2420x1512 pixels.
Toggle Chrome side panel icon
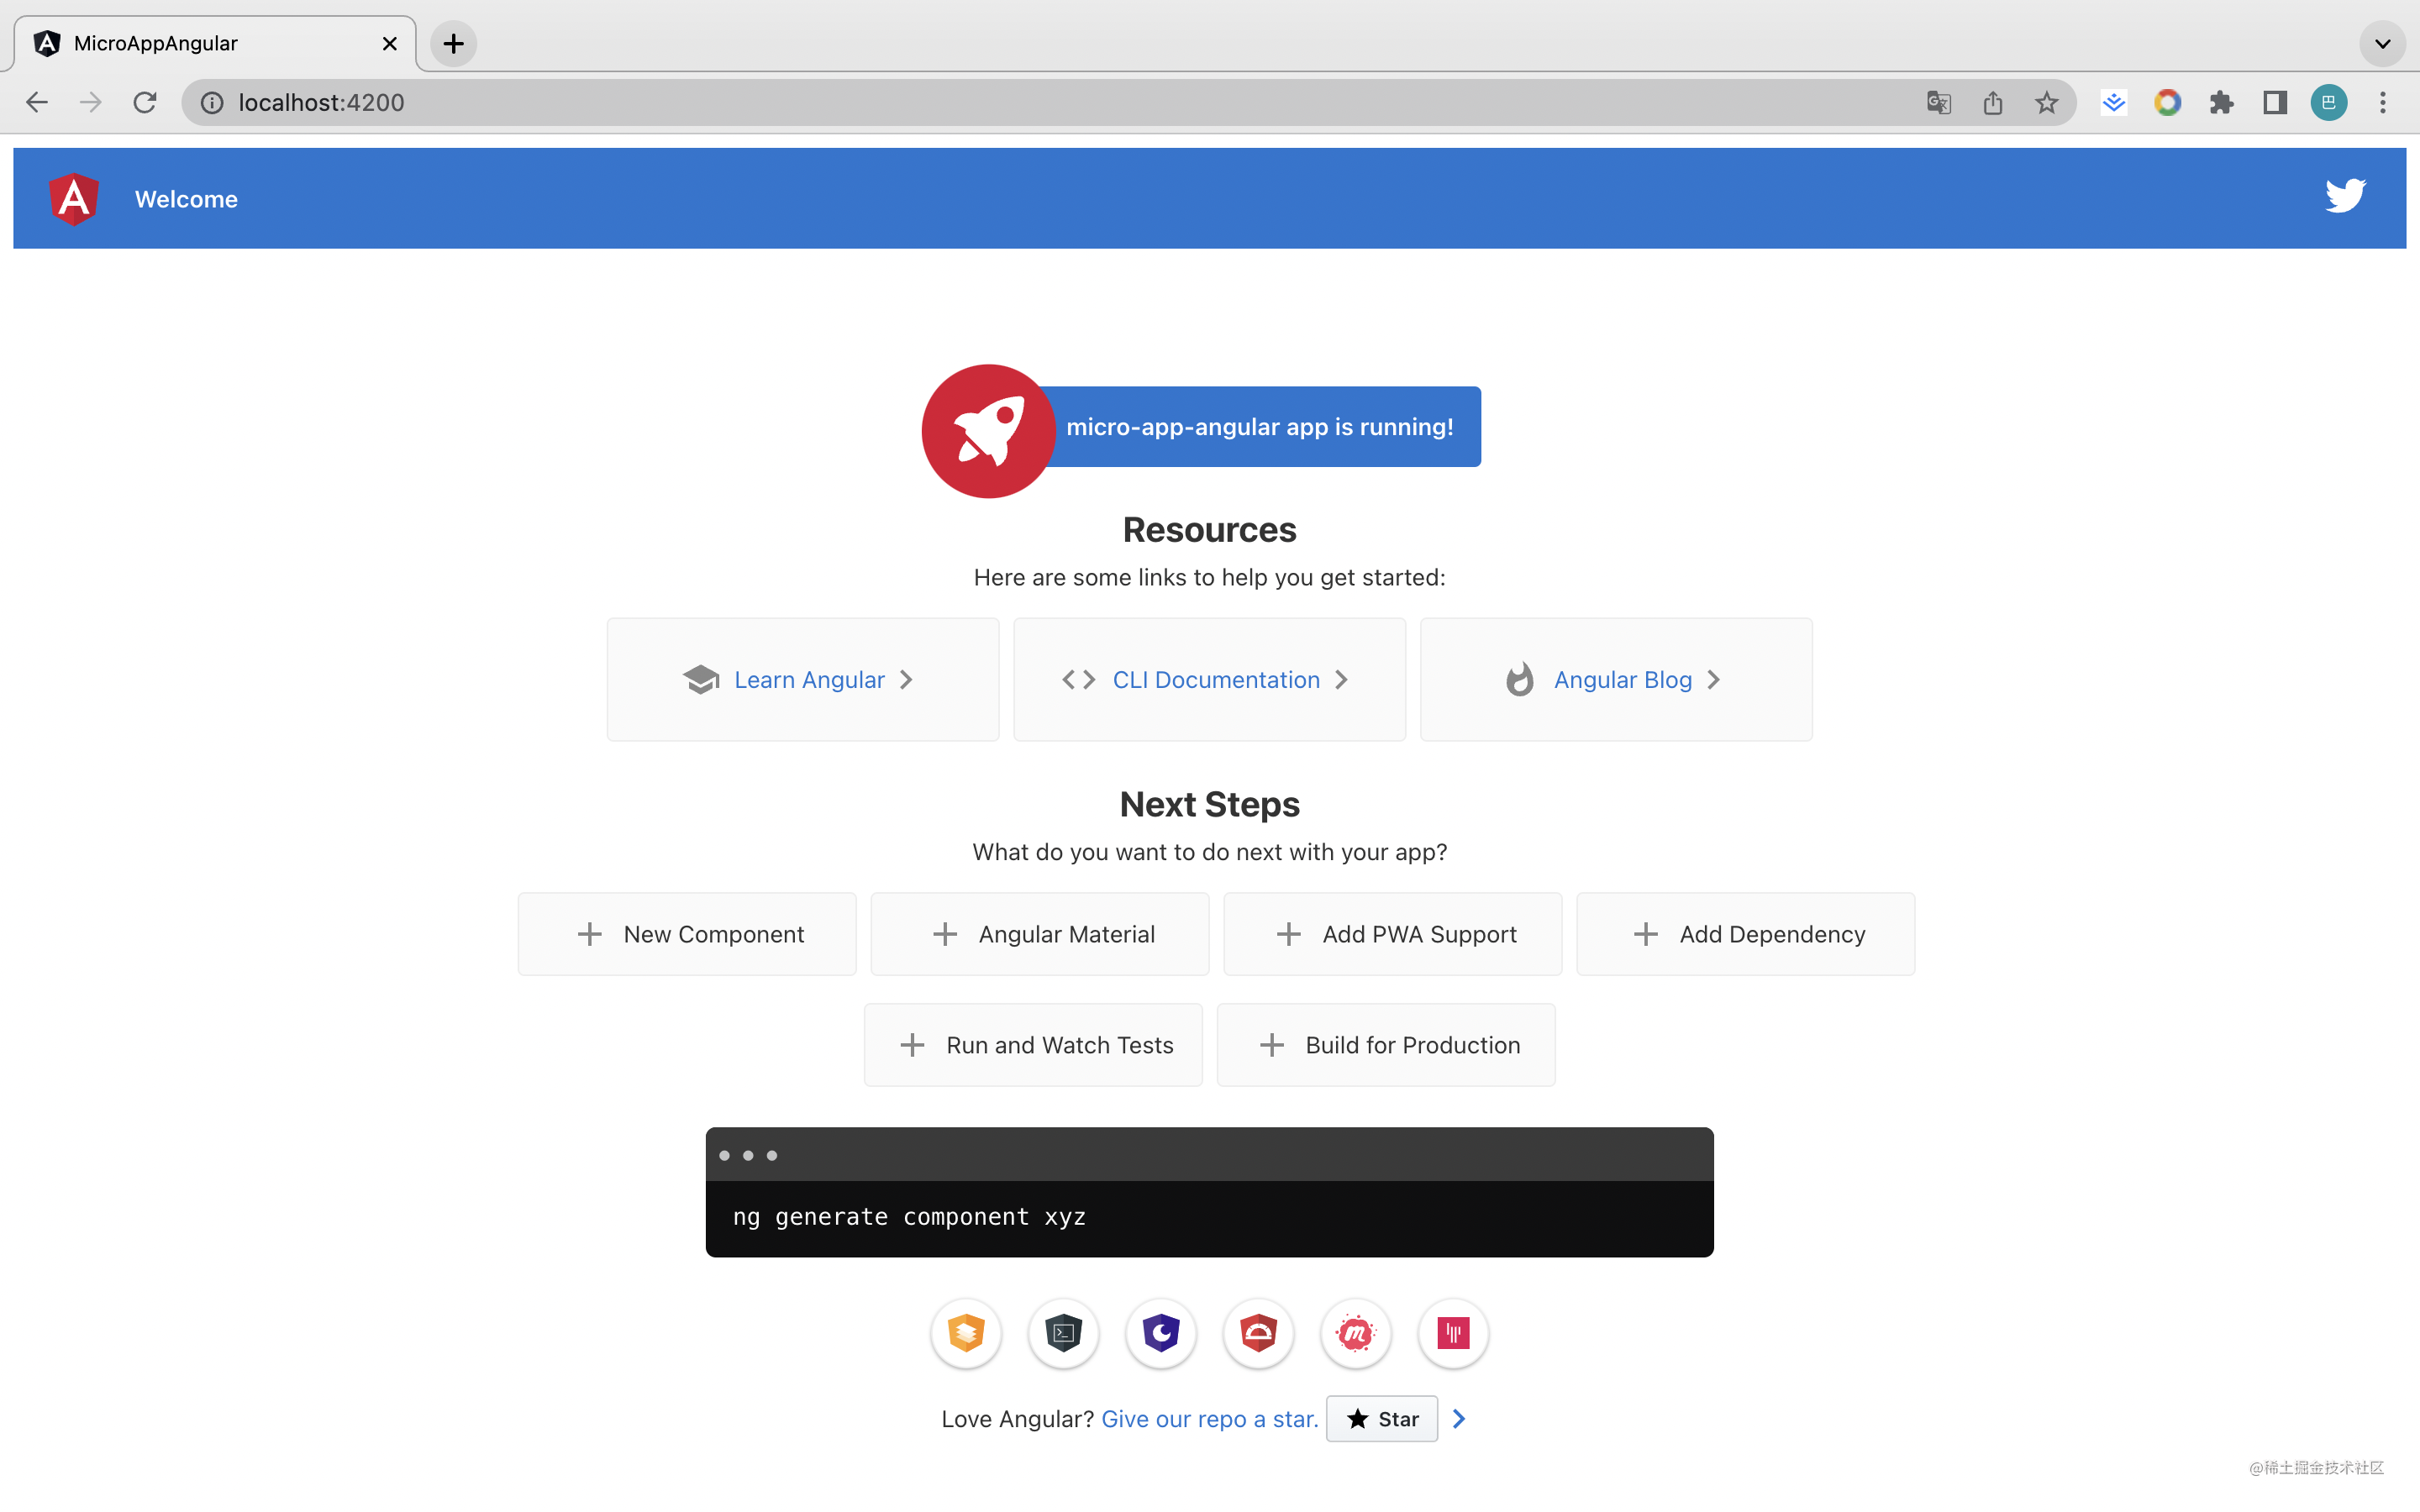pyautogui.click(x=2274, y=103)
